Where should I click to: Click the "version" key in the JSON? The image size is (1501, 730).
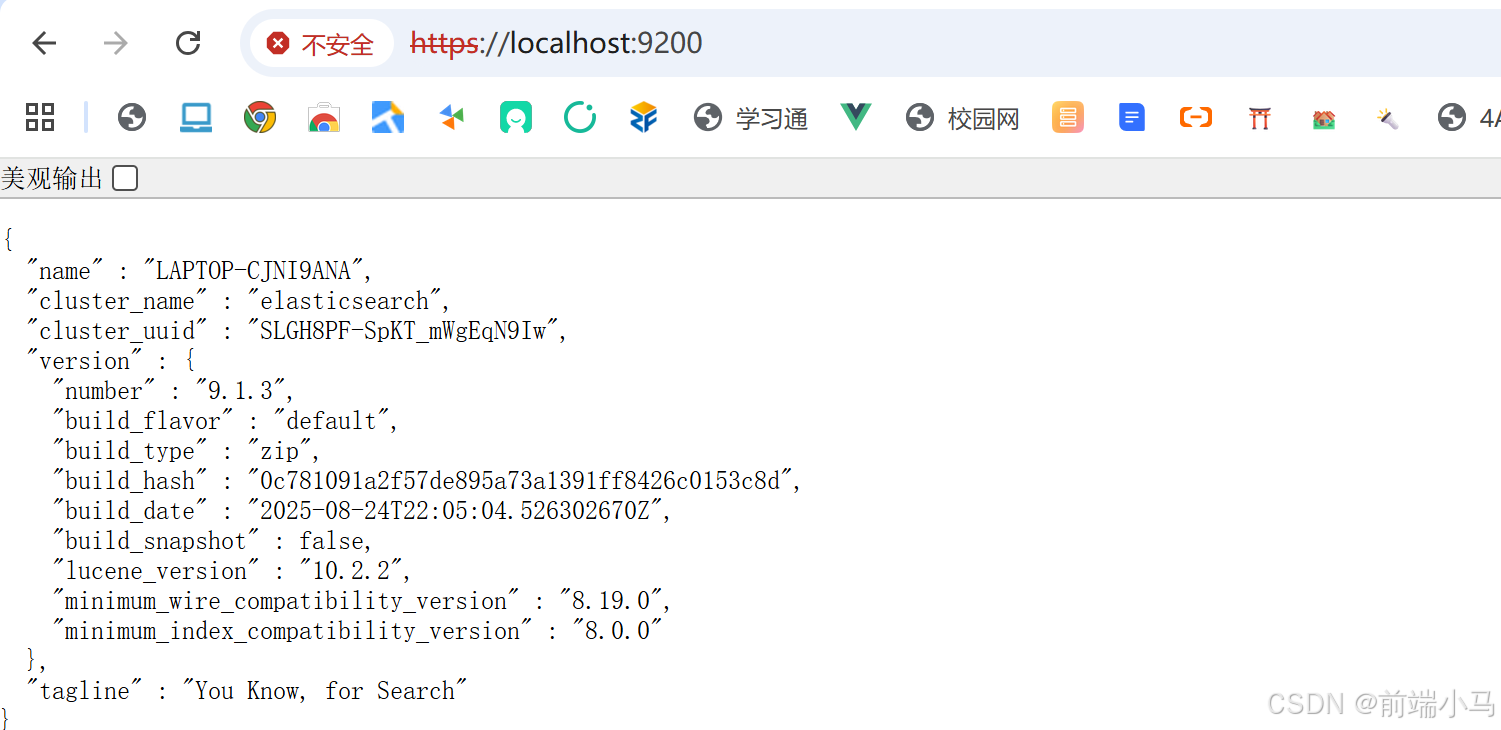84,360
